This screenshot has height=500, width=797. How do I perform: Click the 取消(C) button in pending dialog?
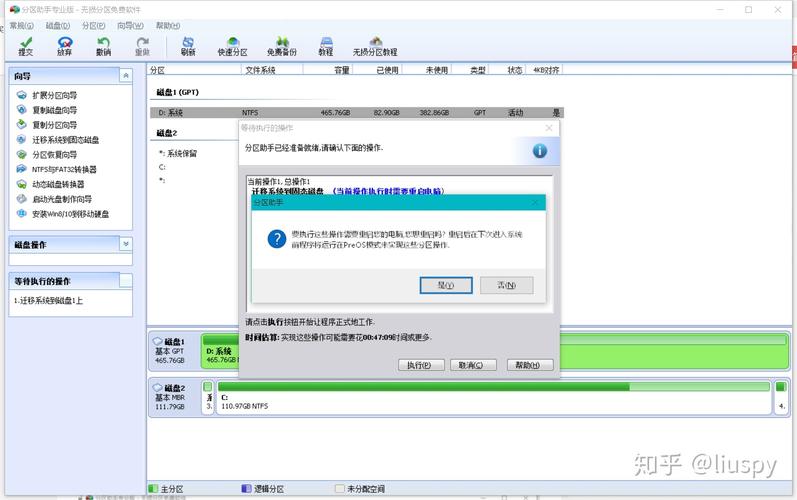pos(473,365)
